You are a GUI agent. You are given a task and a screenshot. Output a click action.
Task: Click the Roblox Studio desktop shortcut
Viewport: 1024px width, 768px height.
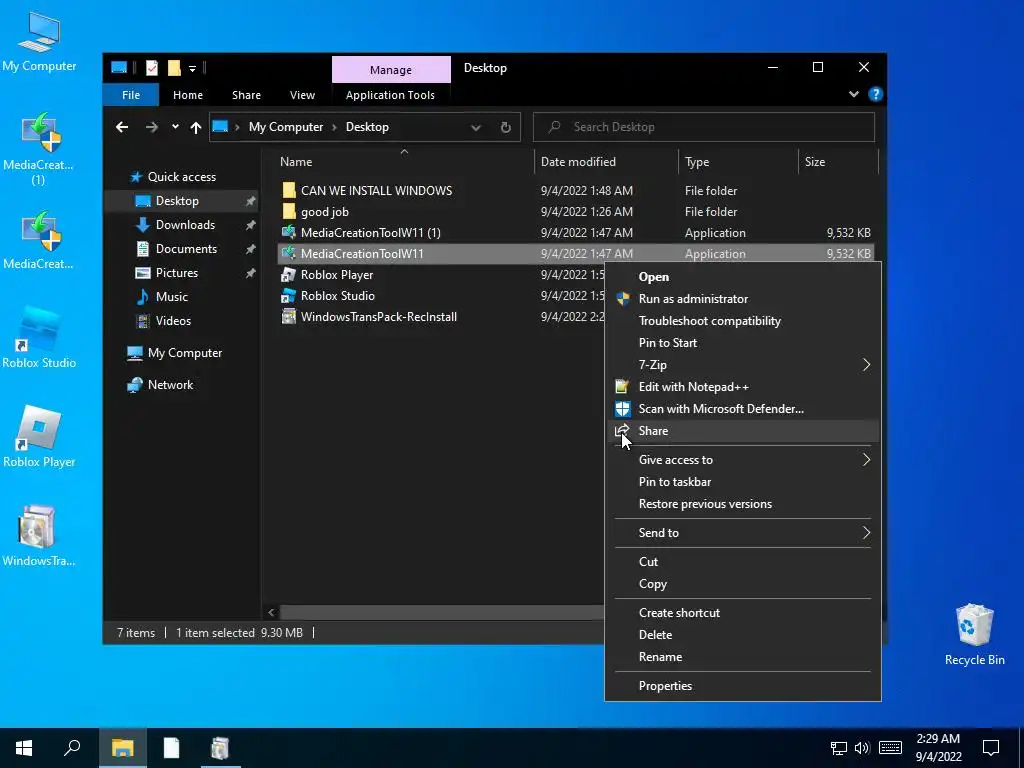click(39, 338)
